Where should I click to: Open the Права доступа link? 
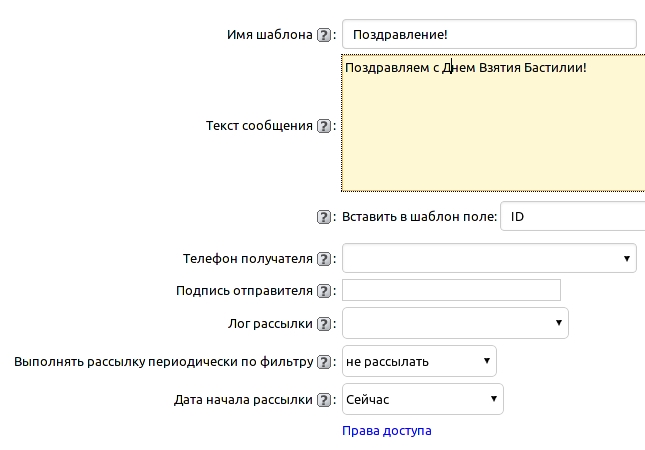[387, 431]
